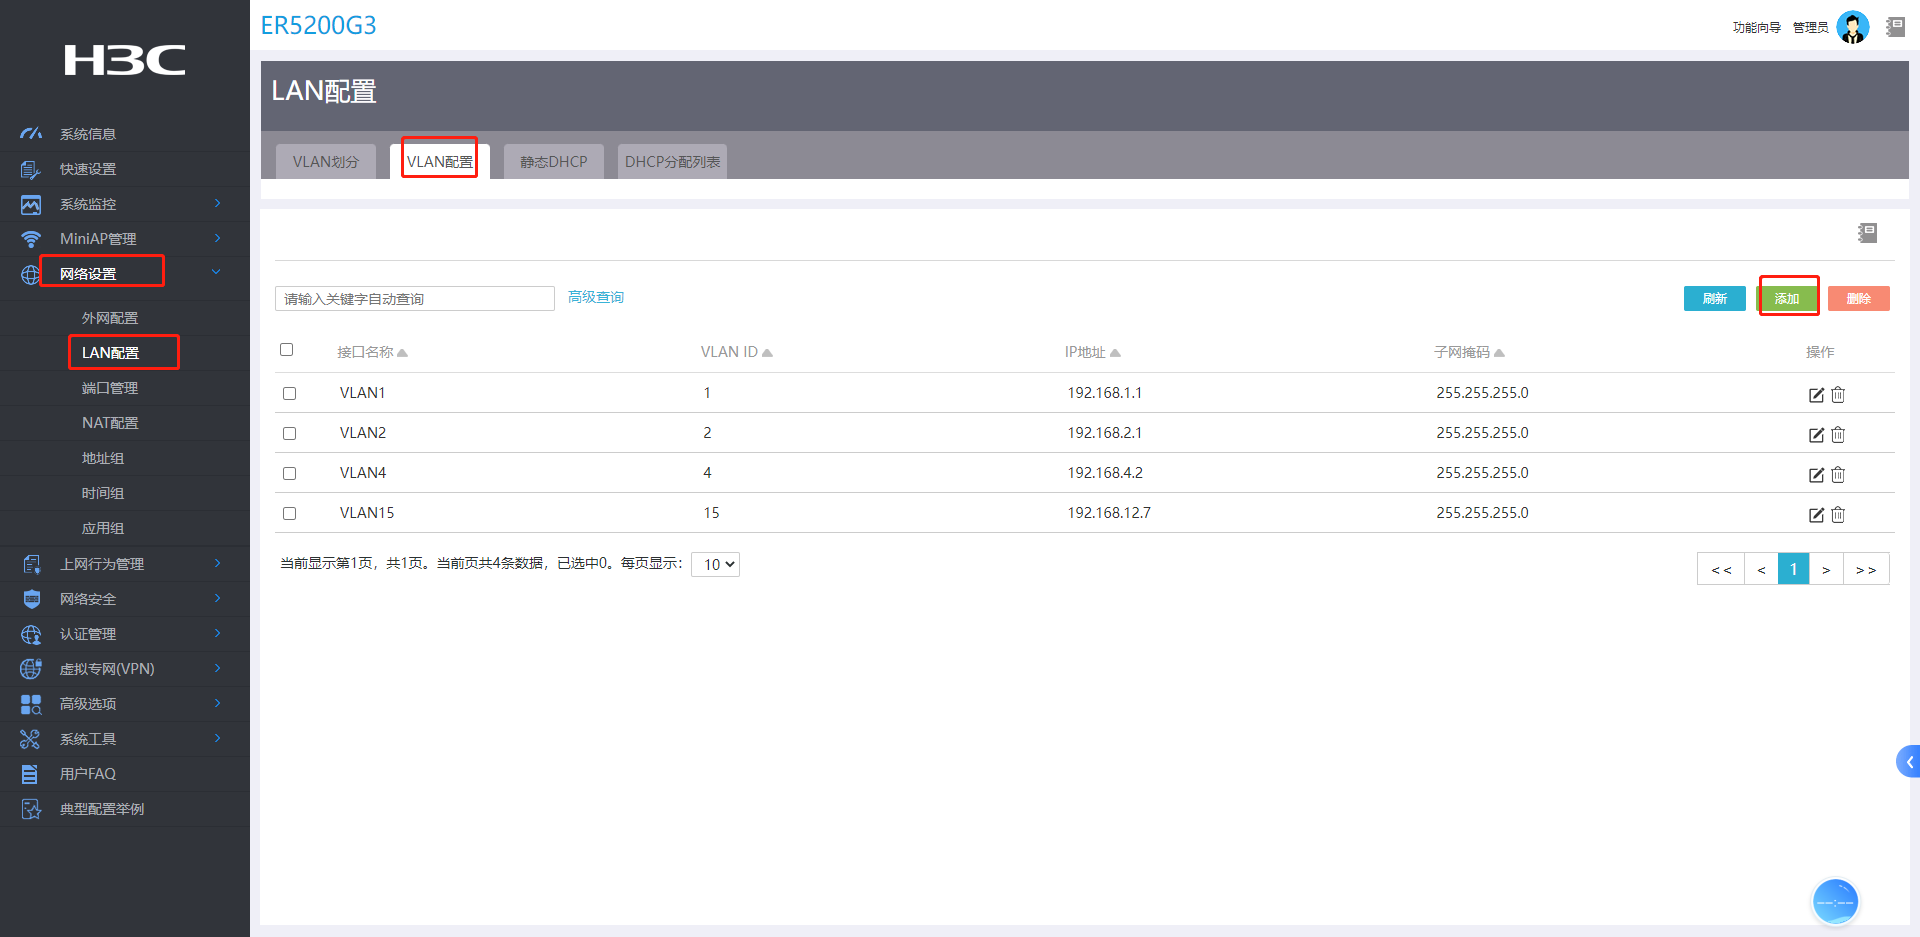Viewport: 1920px width, 937px height.
Task: Click the 网络安全 shield icon
Action: [x=31, y=599]
